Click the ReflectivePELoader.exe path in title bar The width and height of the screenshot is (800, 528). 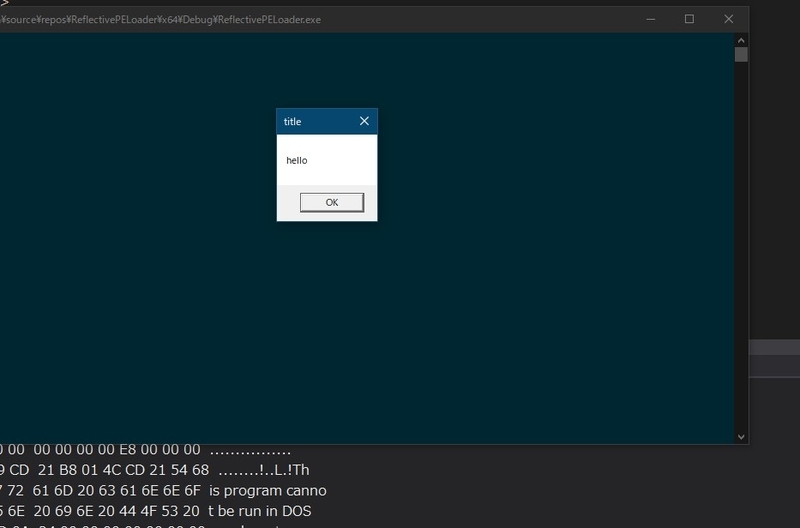[160, 20]
